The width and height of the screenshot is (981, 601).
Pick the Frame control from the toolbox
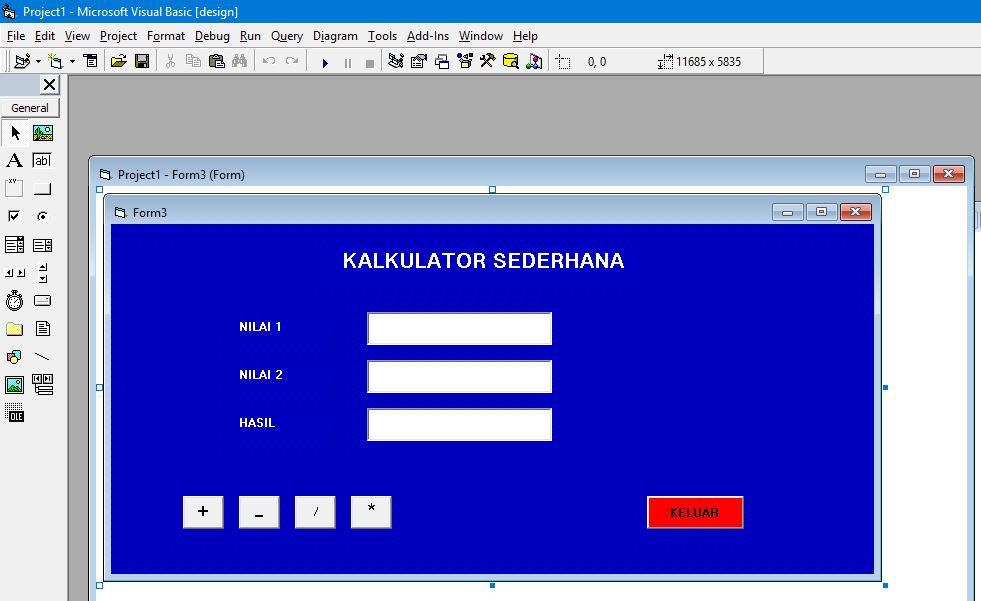(14, 188)
